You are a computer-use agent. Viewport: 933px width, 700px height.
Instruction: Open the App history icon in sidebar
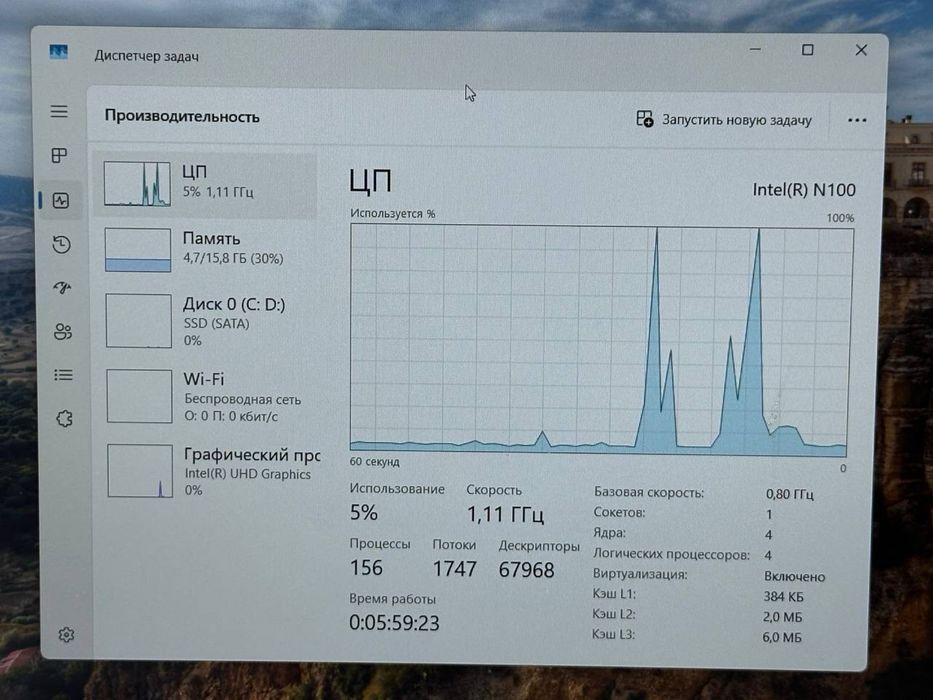(61, 245)
